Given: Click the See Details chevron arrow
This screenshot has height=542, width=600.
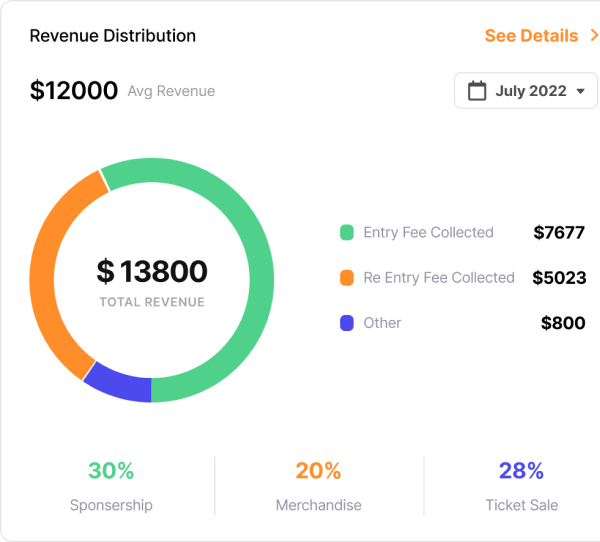Looking at the screenshot, I should pyautogui.click(x=594, y=36).
